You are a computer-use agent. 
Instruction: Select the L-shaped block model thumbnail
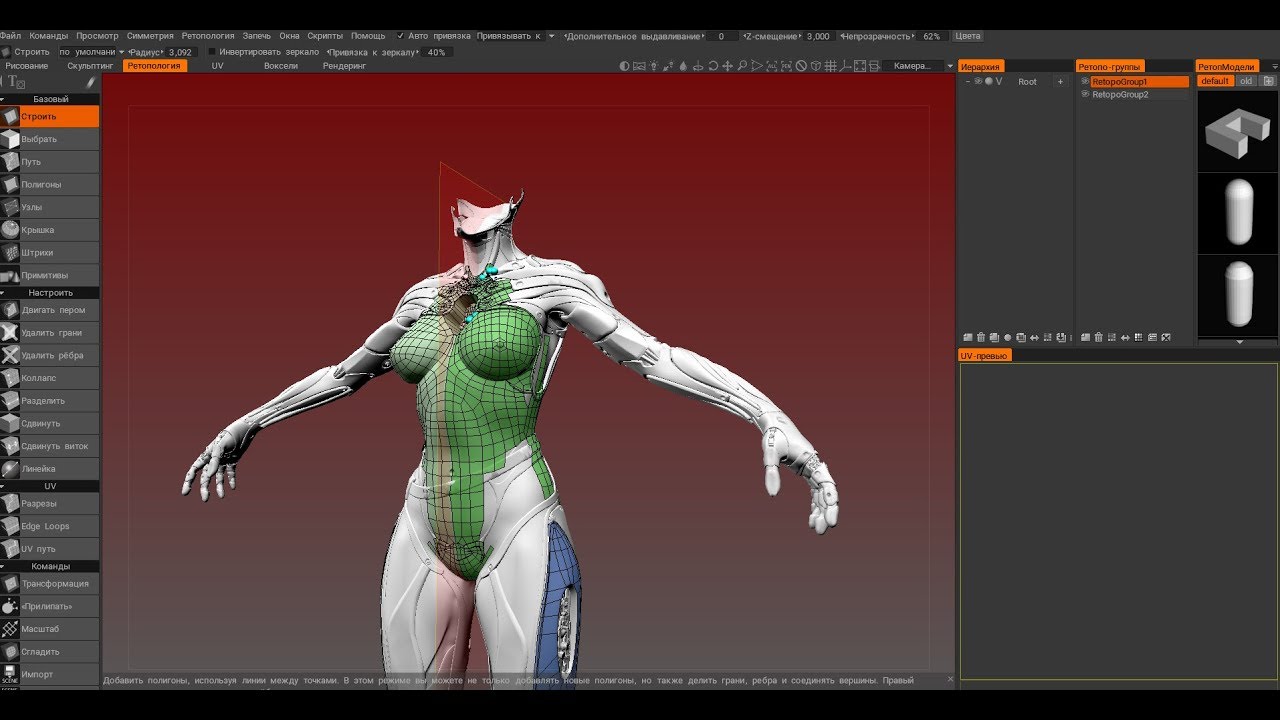(x=1238, y=131)
